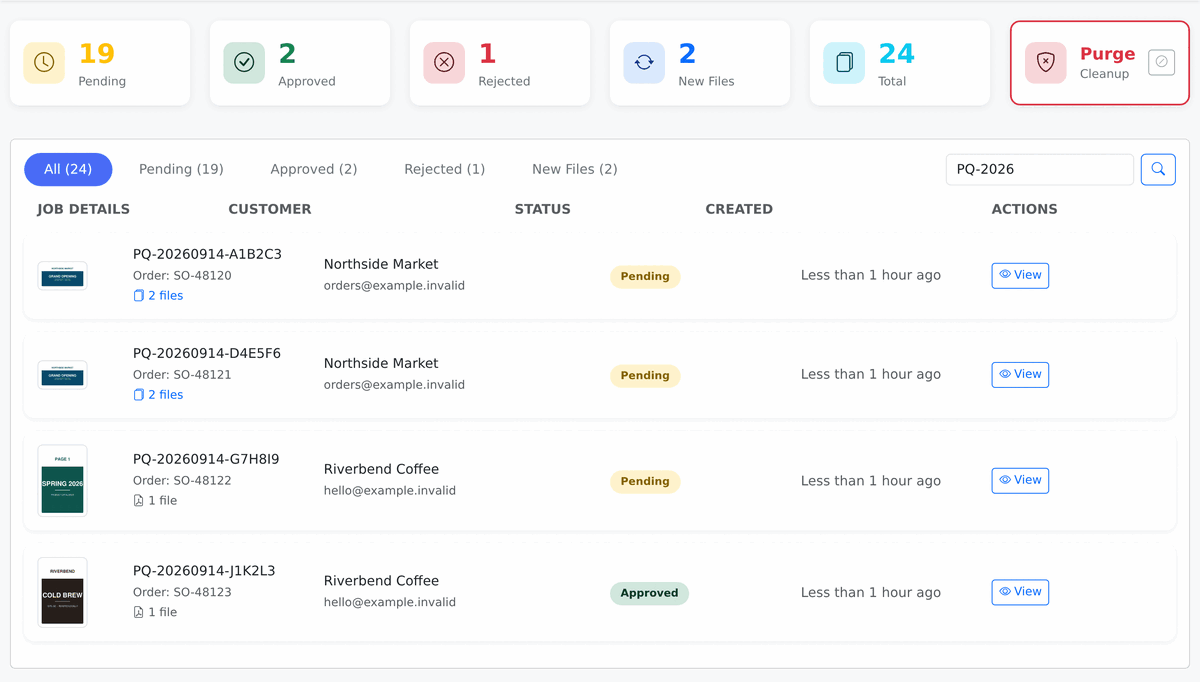Click PDF file icon for PQ-20260914-J1K2L3
The image size is (1200, 682).
(139, 612)
